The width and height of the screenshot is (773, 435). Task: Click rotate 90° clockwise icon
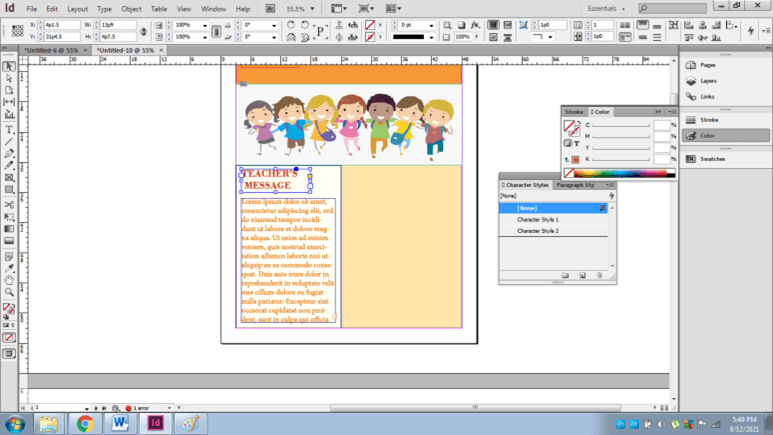[x=290, y=25]
